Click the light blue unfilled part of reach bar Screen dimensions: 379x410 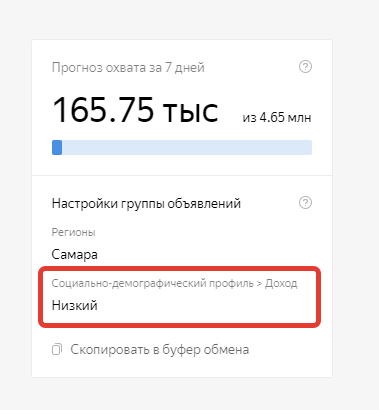(187, 147)
